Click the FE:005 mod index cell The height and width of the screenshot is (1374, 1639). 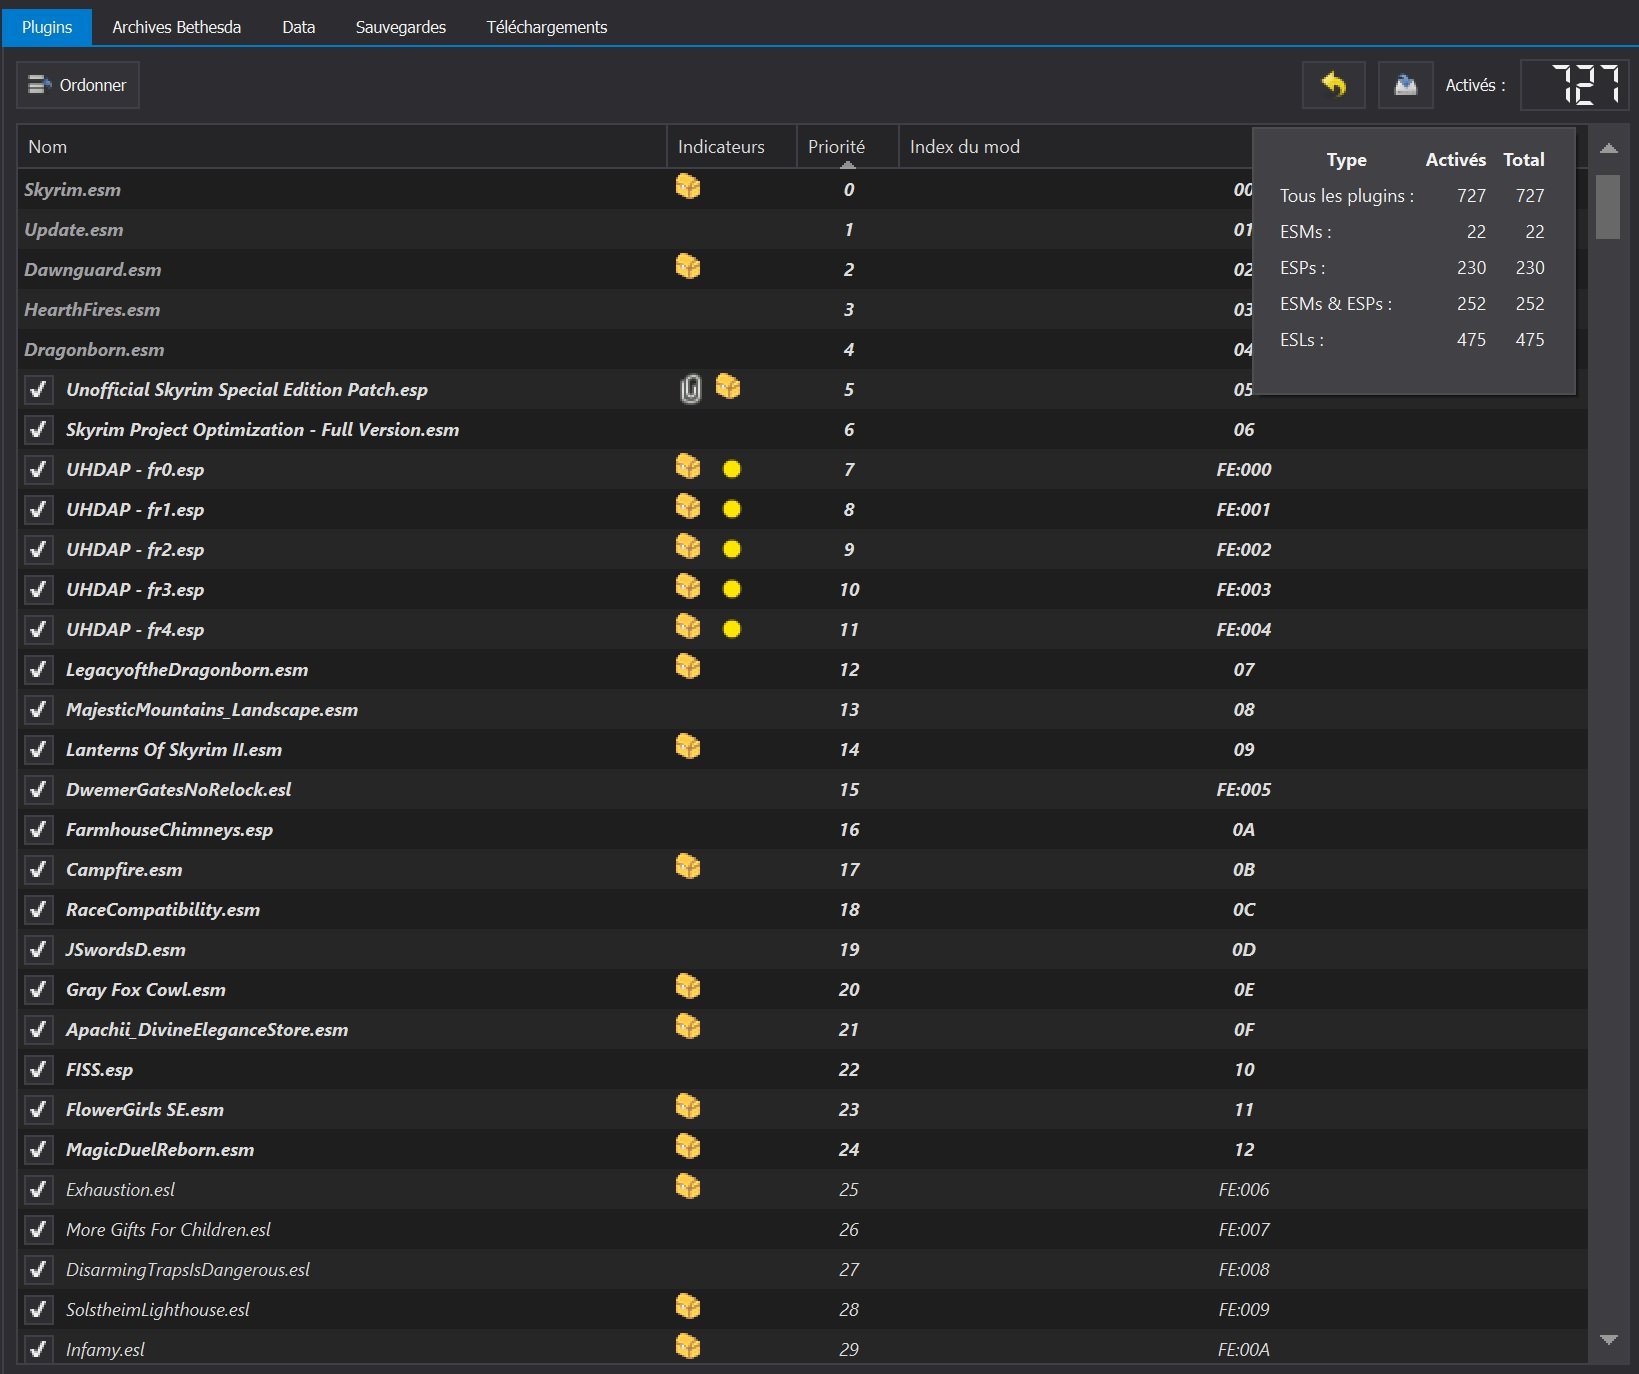coord(1243,789)
